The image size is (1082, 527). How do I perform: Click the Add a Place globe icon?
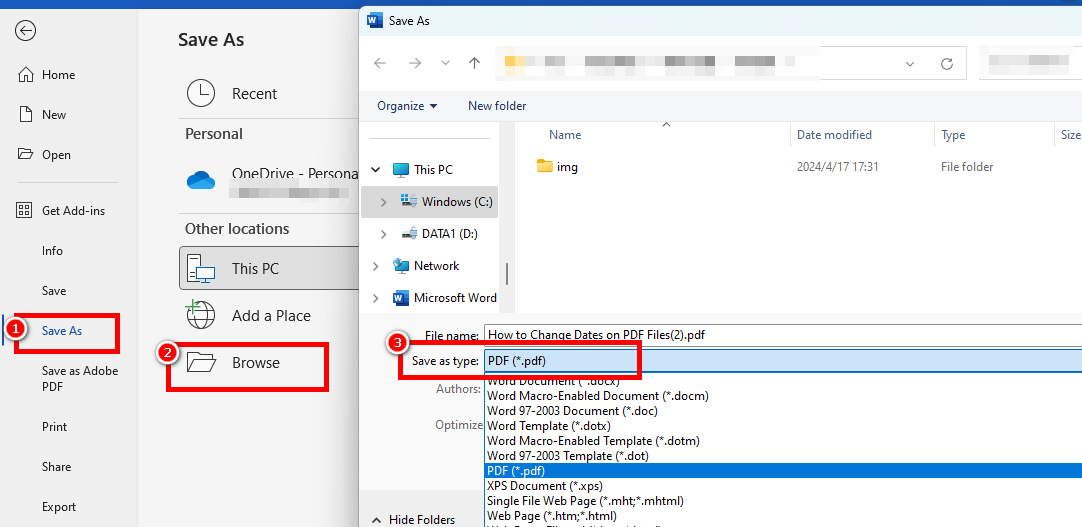(x=200, y=315)
